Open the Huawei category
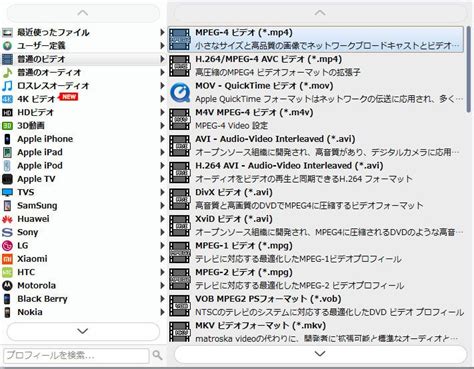 point(83,219)
